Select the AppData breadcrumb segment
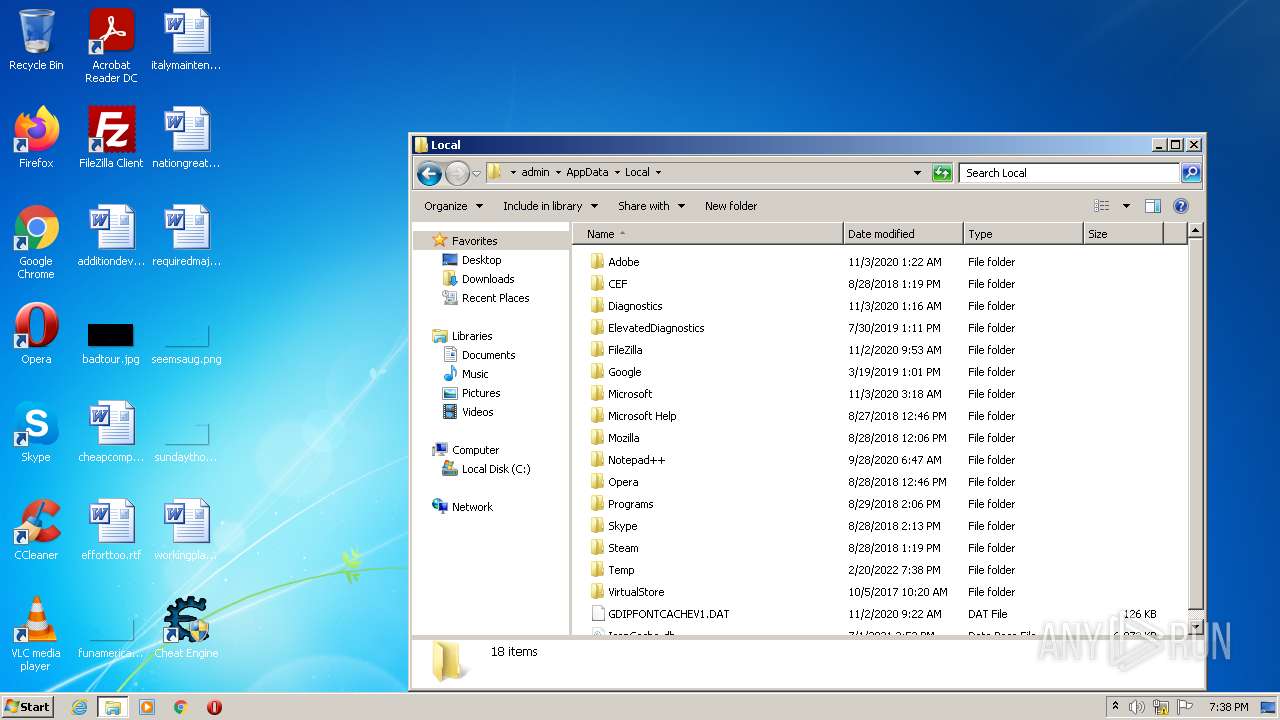Screen dimensions: 1280x720 (587, 172)
